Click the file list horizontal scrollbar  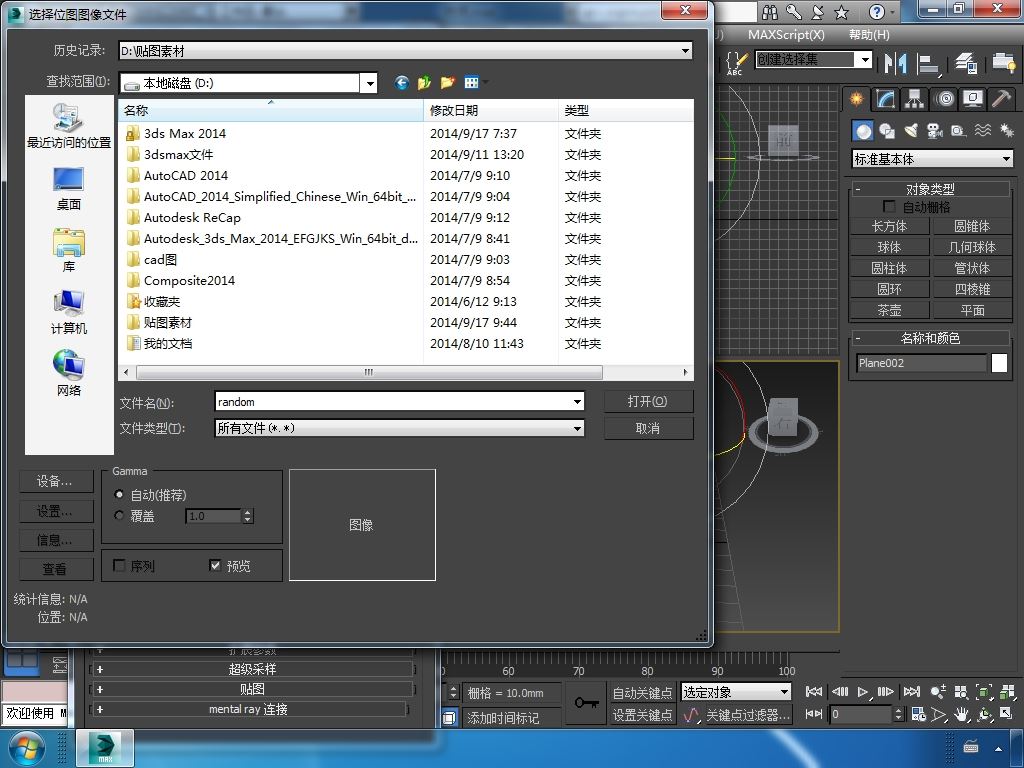tap(369, 372)
